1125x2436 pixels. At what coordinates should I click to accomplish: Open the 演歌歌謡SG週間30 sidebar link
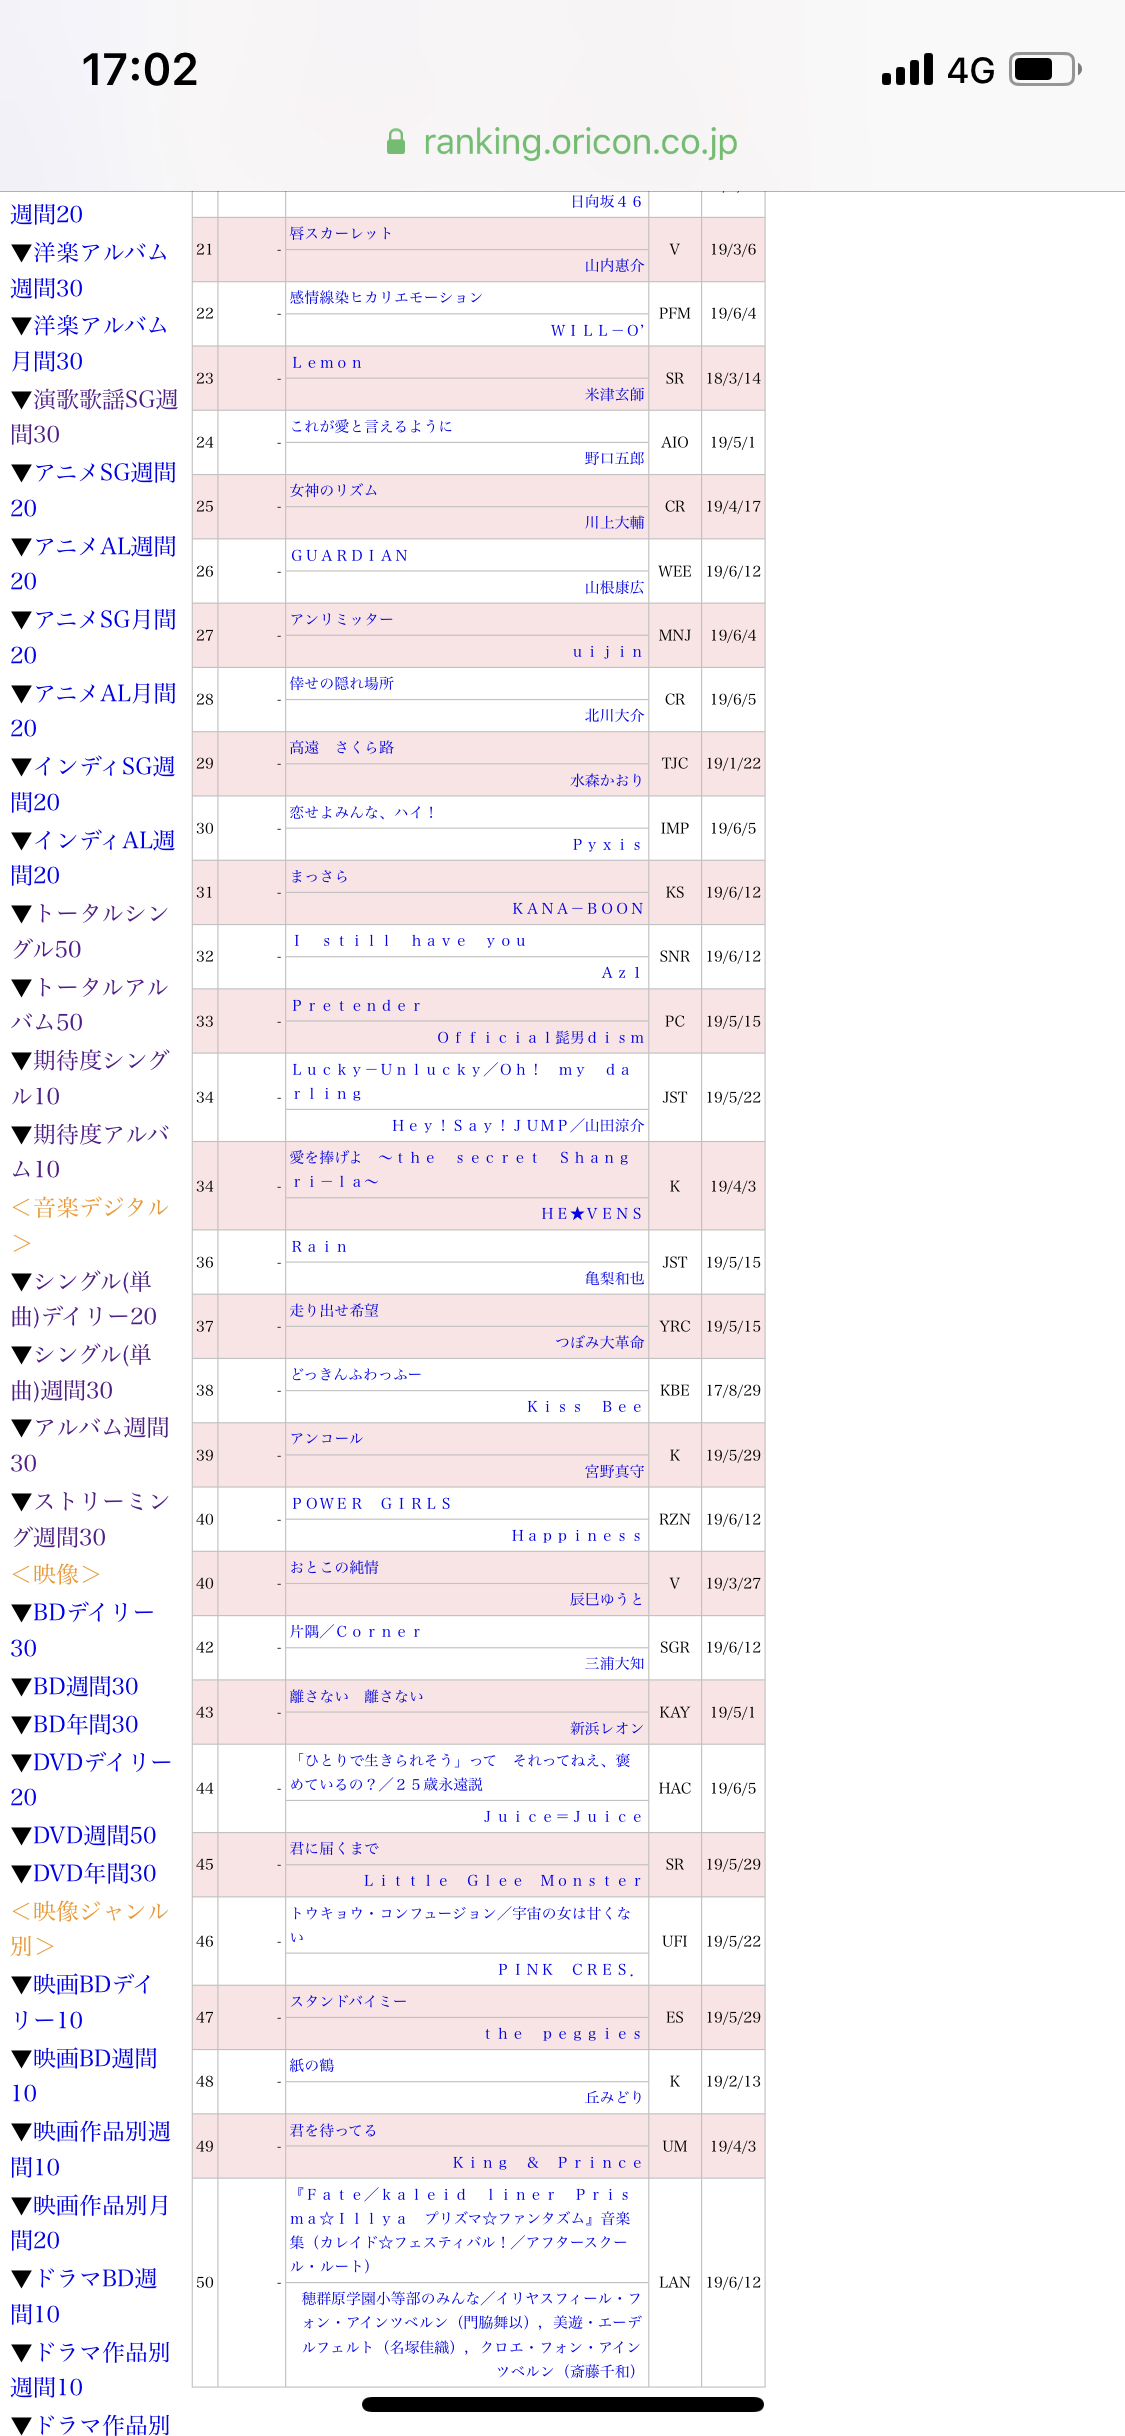tap(94, 417)
